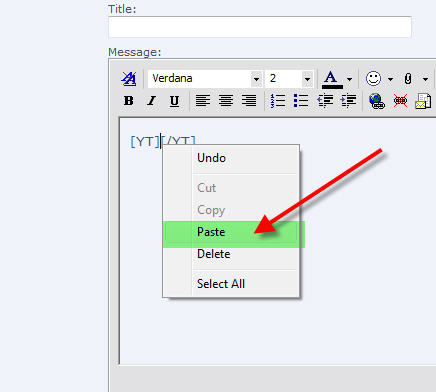436x392 pixels.
Task: Toggle Italic formatting
Action: pyautogui.click(x=152, y=101)
